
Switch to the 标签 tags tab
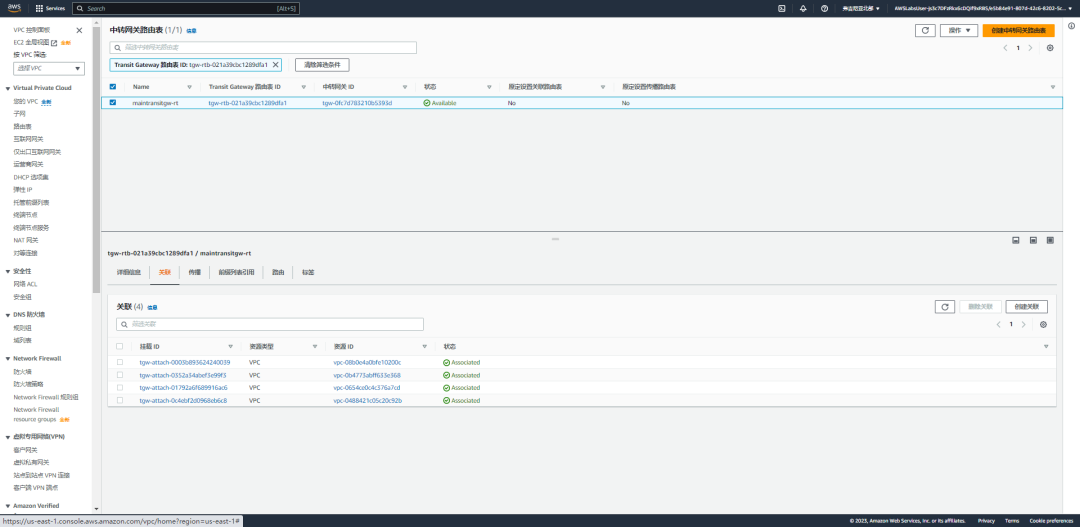click(308, 273)
